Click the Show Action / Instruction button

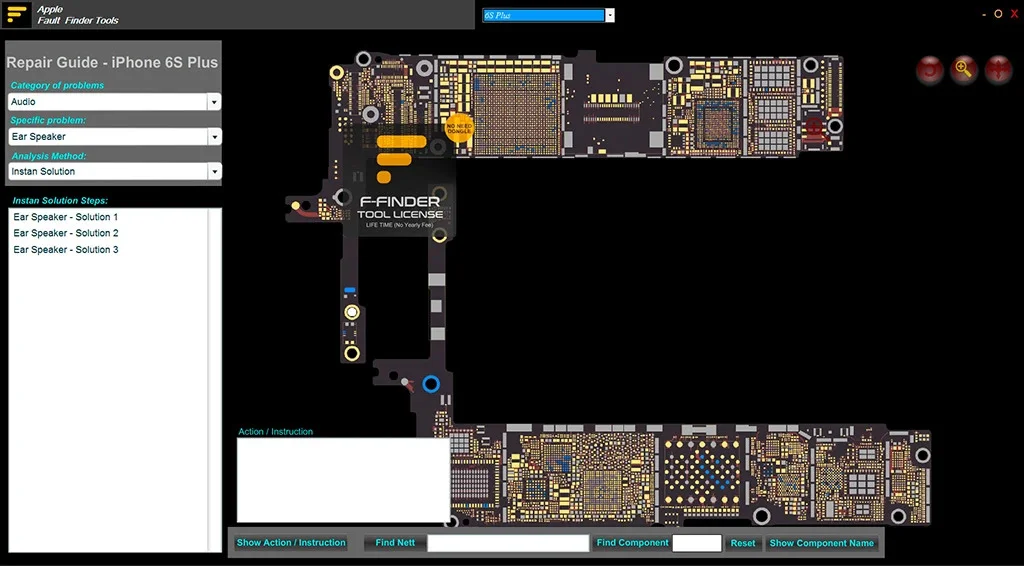click(x=291, y=542)
